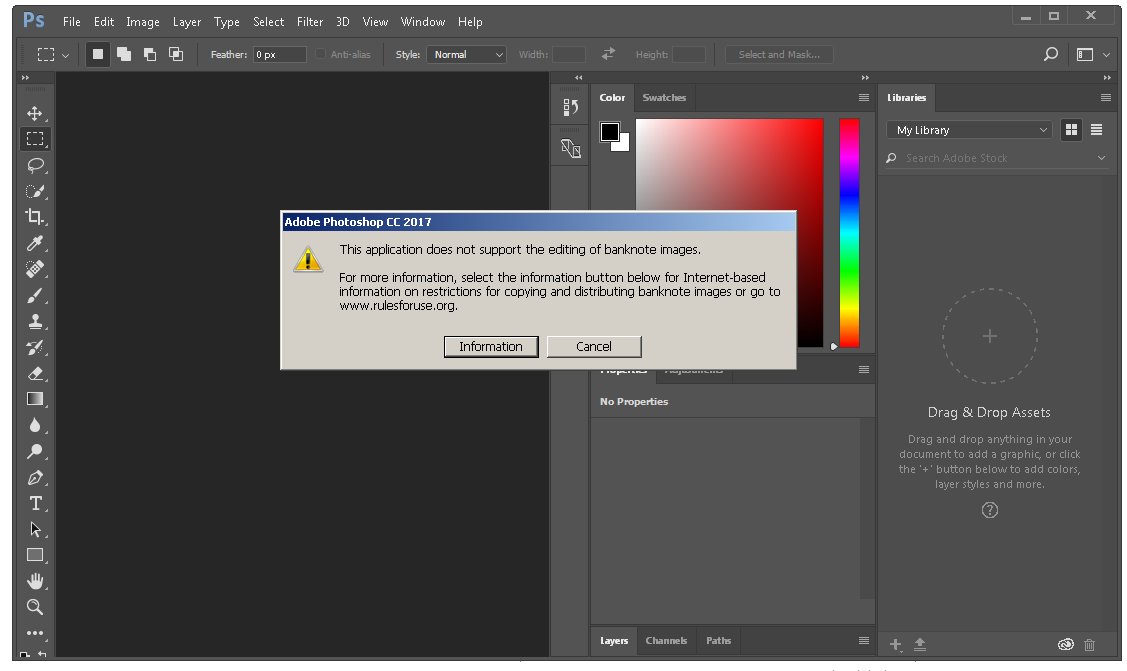Click the background color white swatch
Viewport: 1127px width, 671px height.
622,144
